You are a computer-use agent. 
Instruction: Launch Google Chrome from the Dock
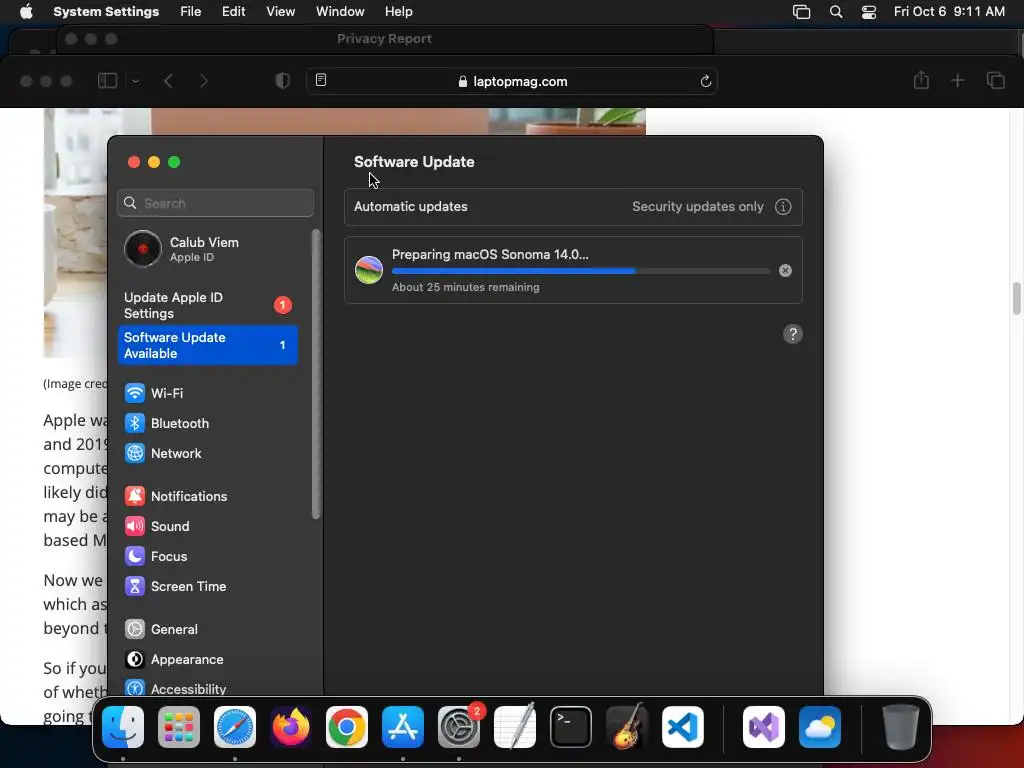[x=347, y=727]
